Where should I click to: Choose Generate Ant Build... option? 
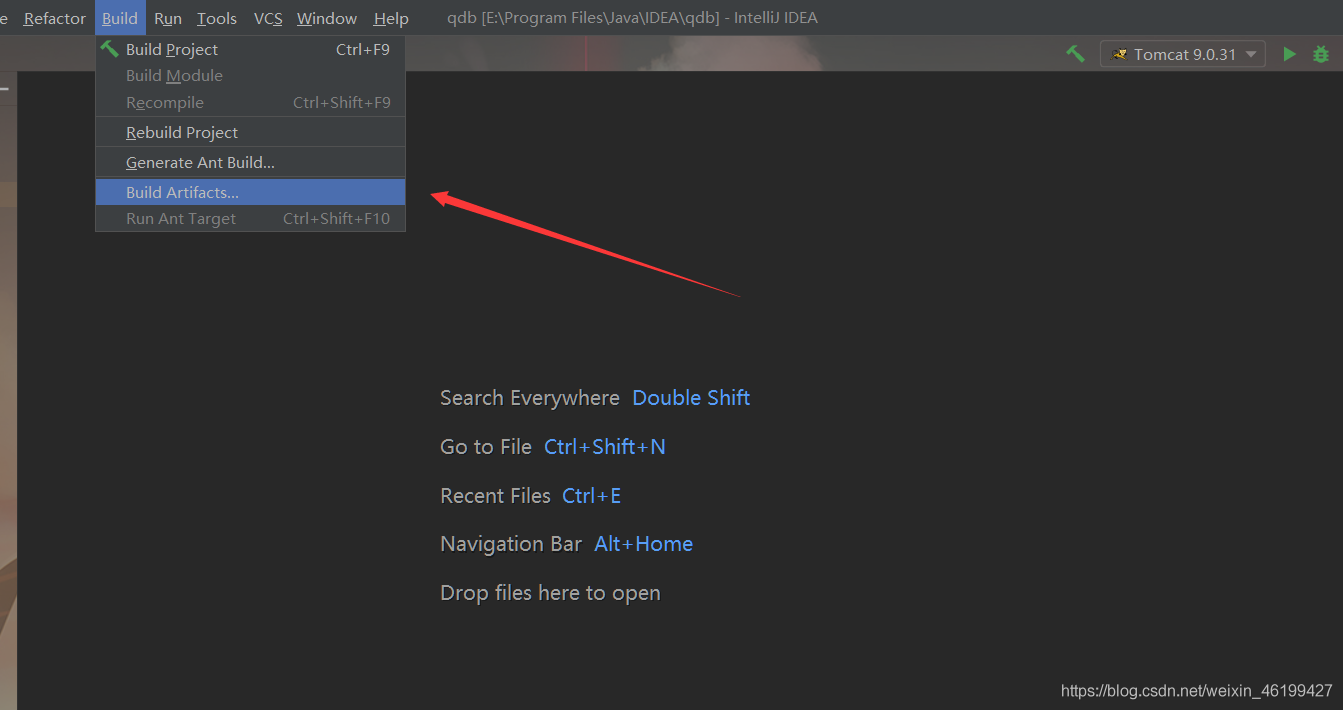(x=250, y=162)
